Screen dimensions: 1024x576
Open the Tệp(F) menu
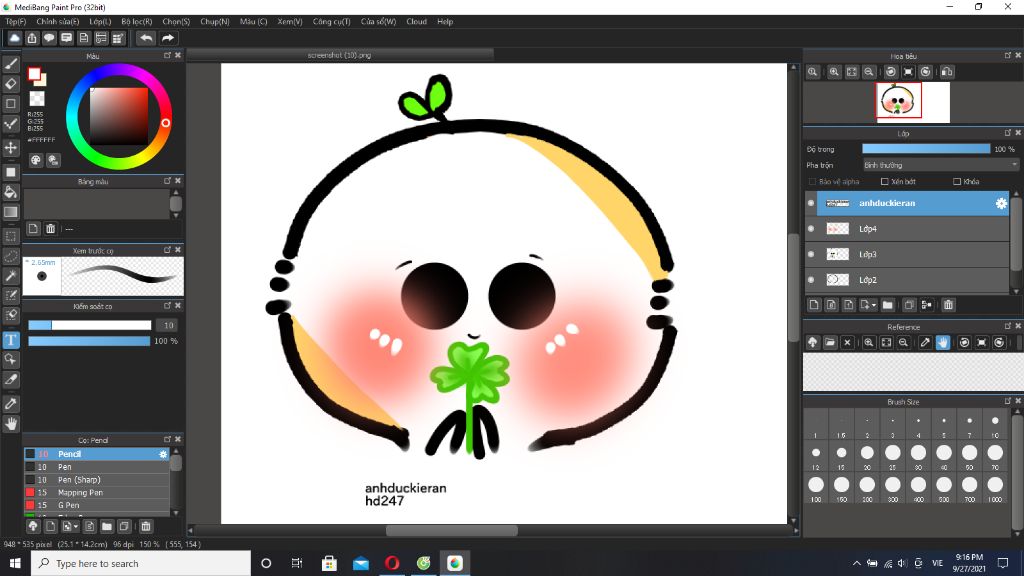[x=16, y=22]
